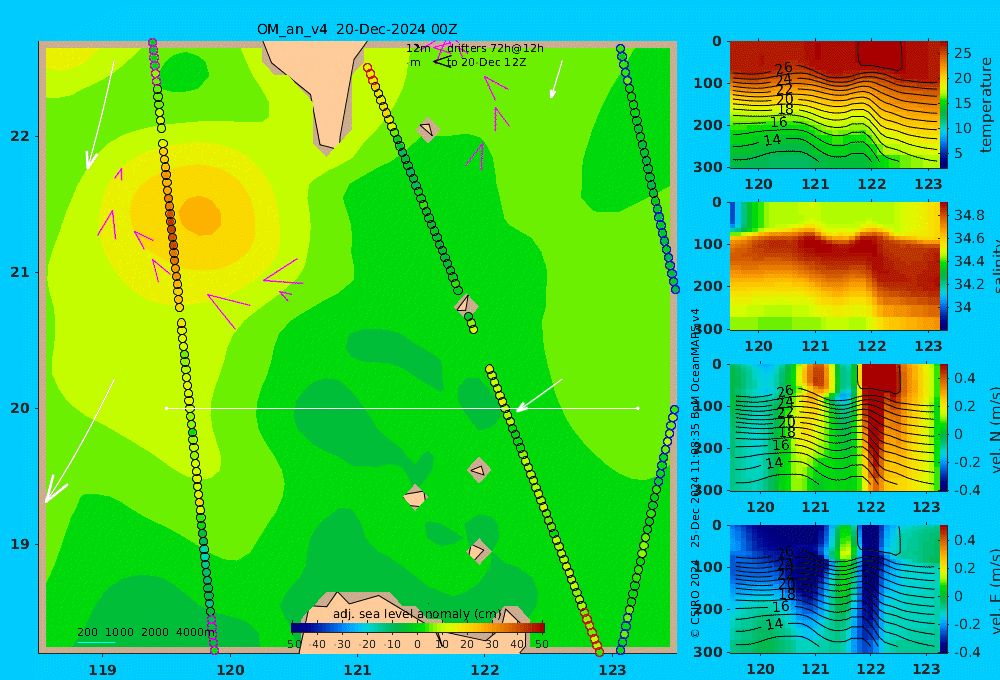Click the east end of white transect line

point(638,408)
